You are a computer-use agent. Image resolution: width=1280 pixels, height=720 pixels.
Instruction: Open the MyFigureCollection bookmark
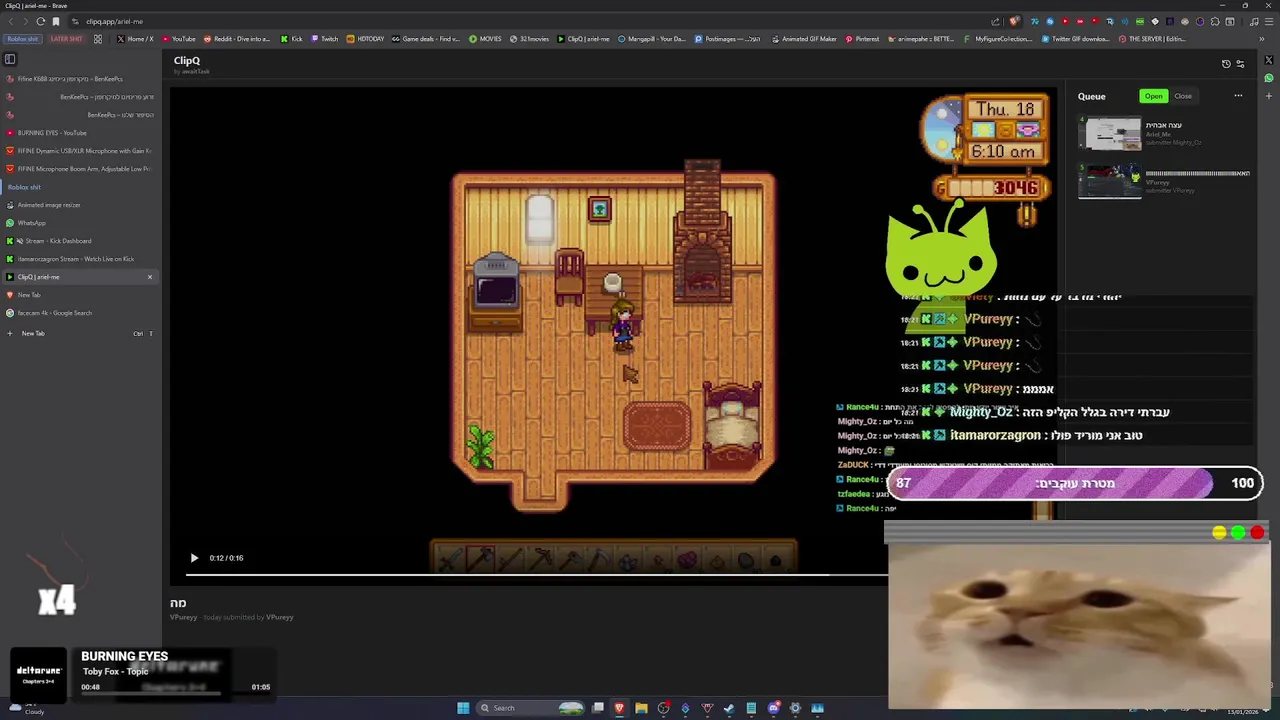pyautogui.click(x=997, y=39)
